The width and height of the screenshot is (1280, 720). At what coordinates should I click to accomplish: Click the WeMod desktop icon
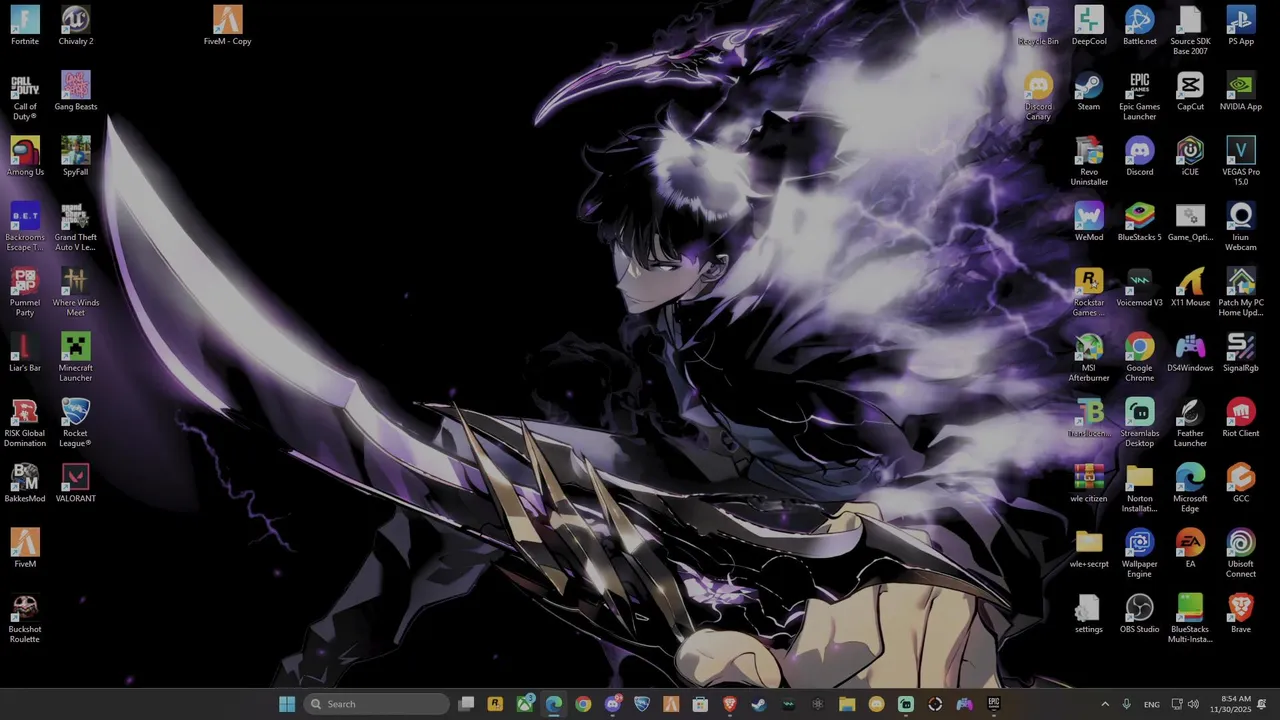[1089, 222]
